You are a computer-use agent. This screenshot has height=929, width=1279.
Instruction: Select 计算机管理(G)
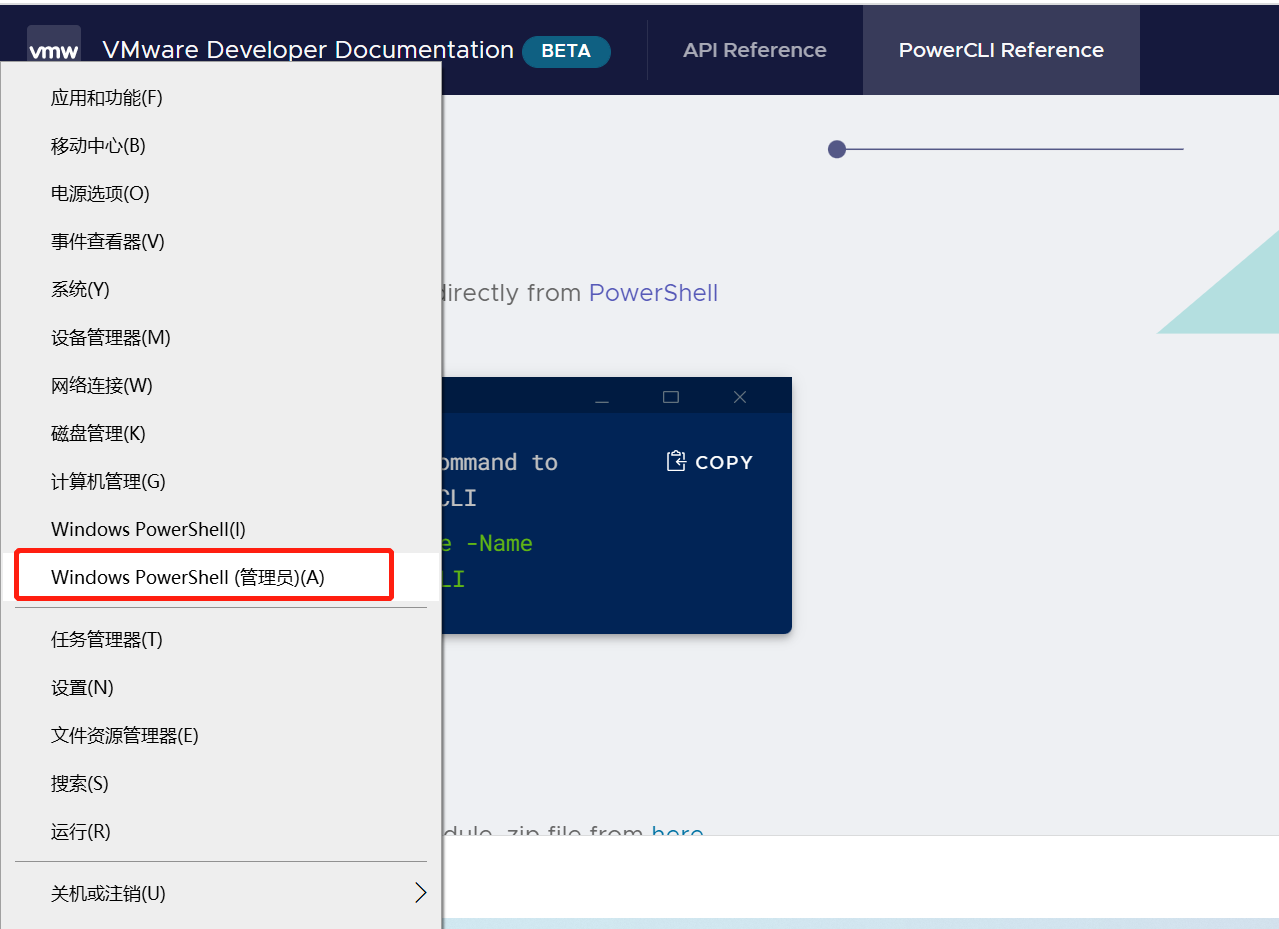pyautogui.click(x=220, y=481)
